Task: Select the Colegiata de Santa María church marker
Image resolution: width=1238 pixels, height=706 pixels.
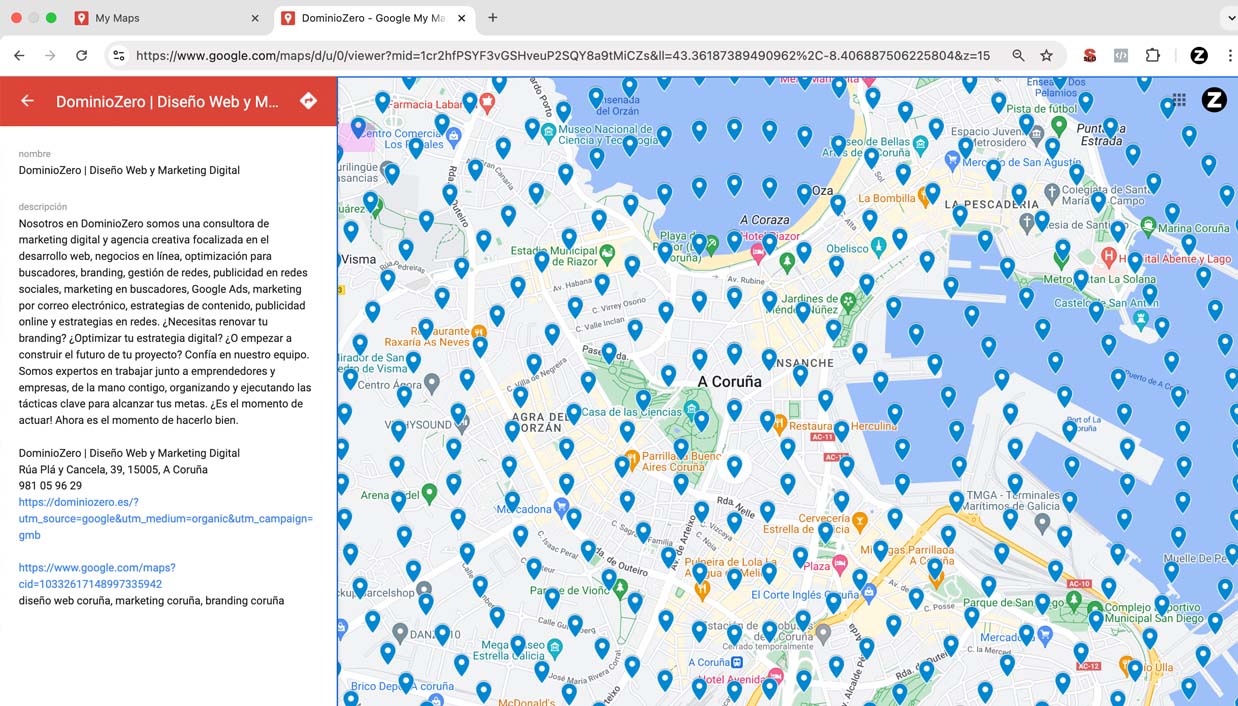Action: point(1051,191)
